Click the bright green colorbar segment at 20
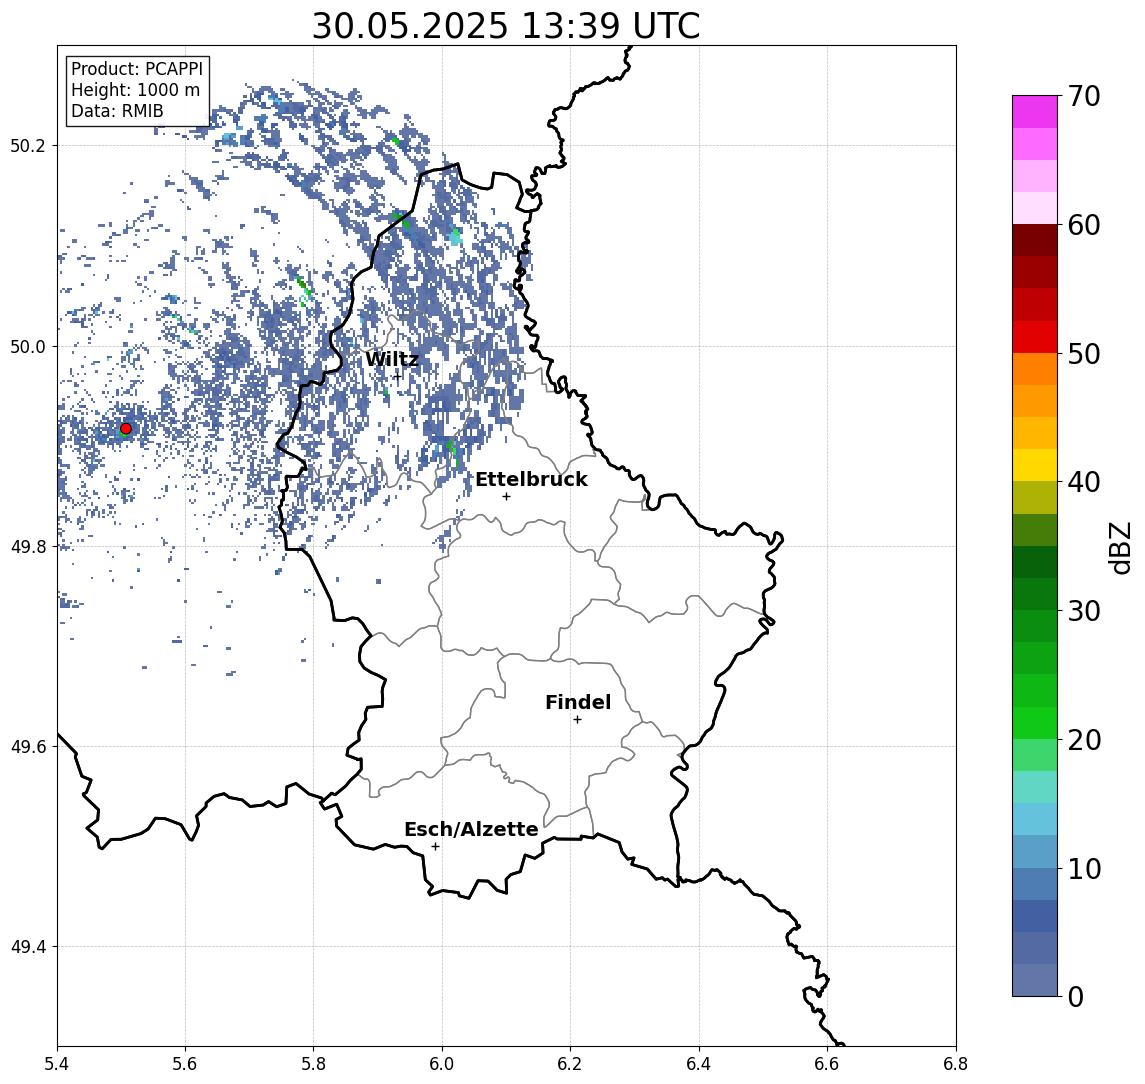1145x1084 pixels. click(1035, 723)
